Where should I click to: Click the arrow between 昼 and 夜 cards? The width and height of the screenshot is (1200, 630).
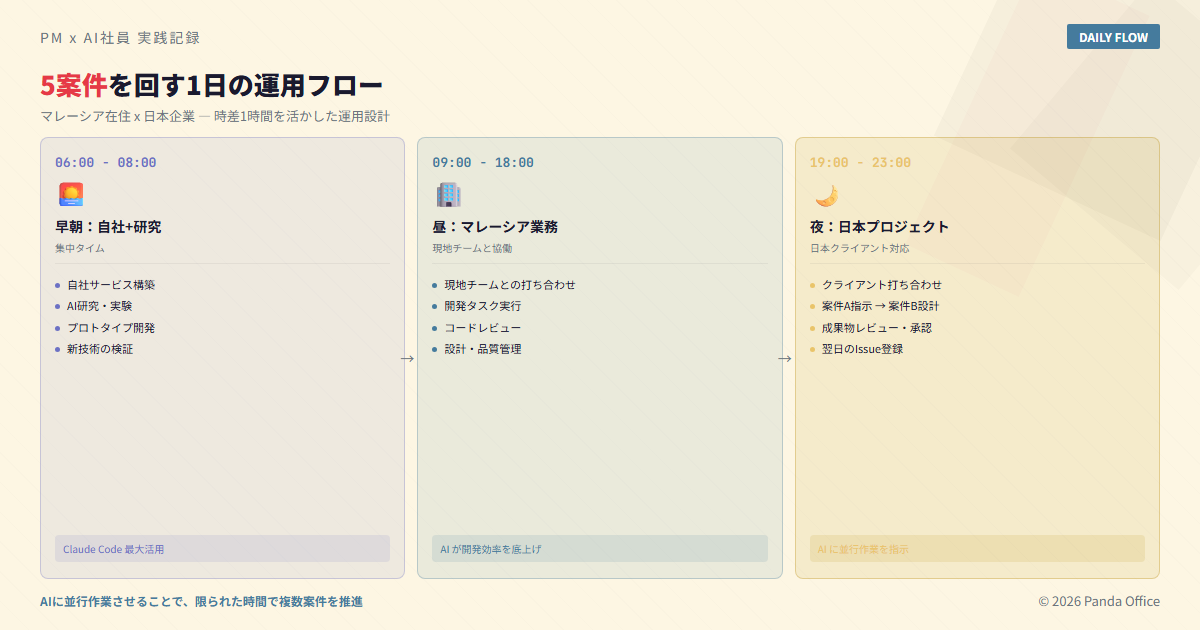click(x=783, y=357)
